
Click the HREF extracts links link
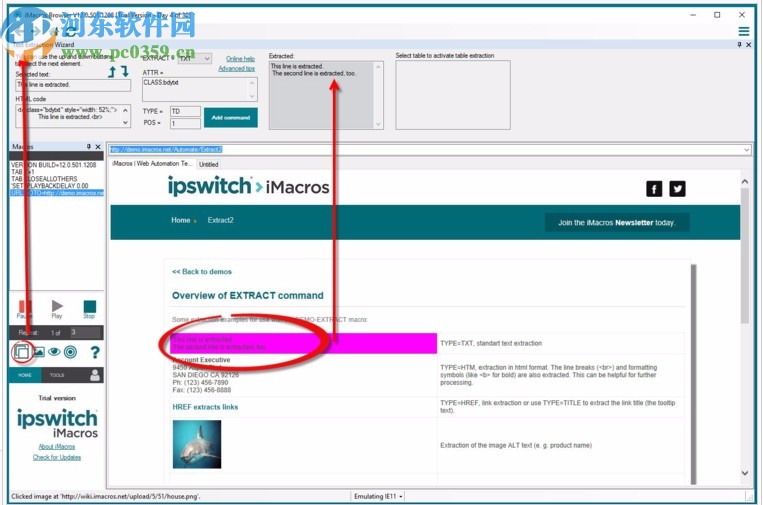point(205,407)
